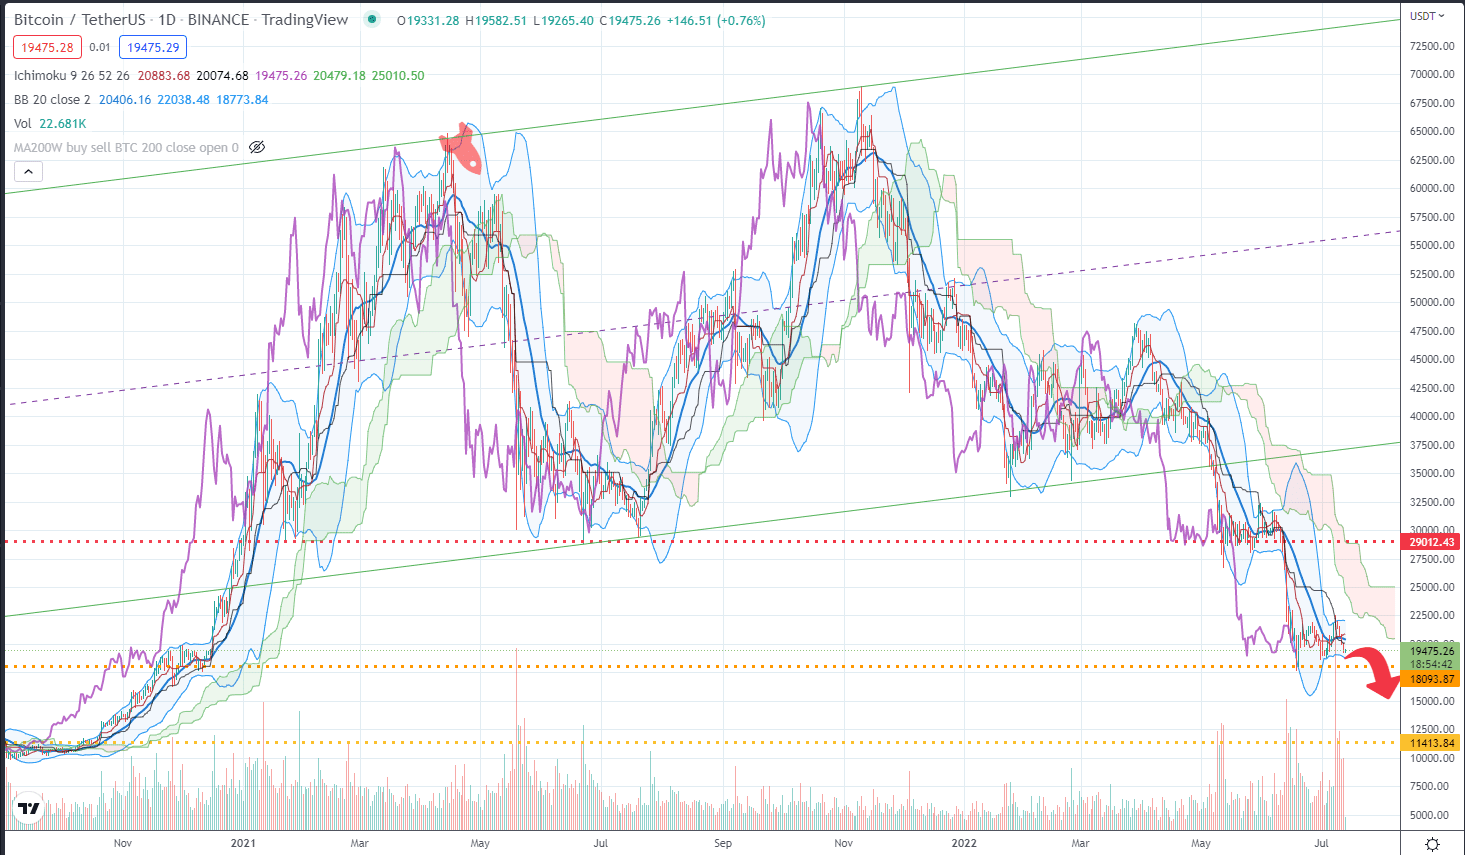Click the green market status dot
1465x855 pixels.
tap(372, 19)
